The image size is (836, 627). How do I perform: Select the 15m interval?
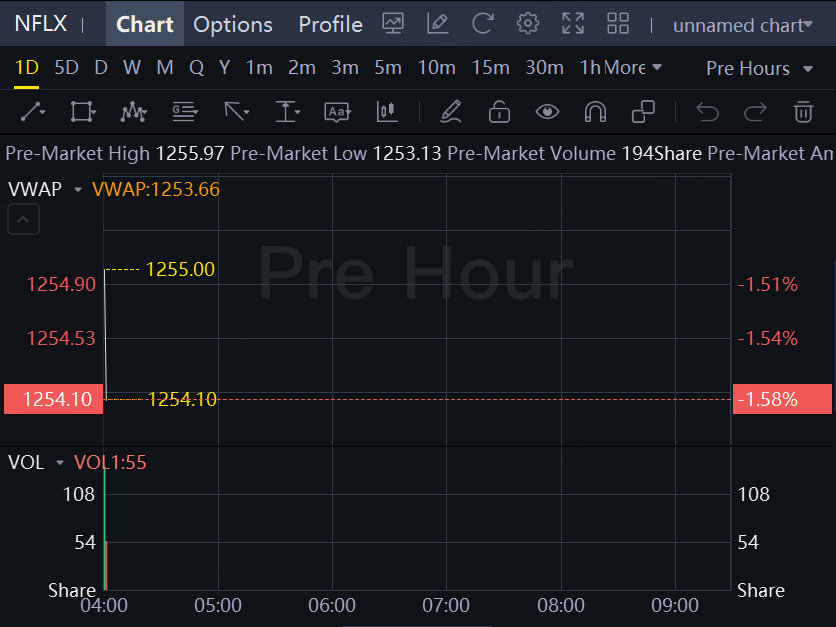click(490, 68)
